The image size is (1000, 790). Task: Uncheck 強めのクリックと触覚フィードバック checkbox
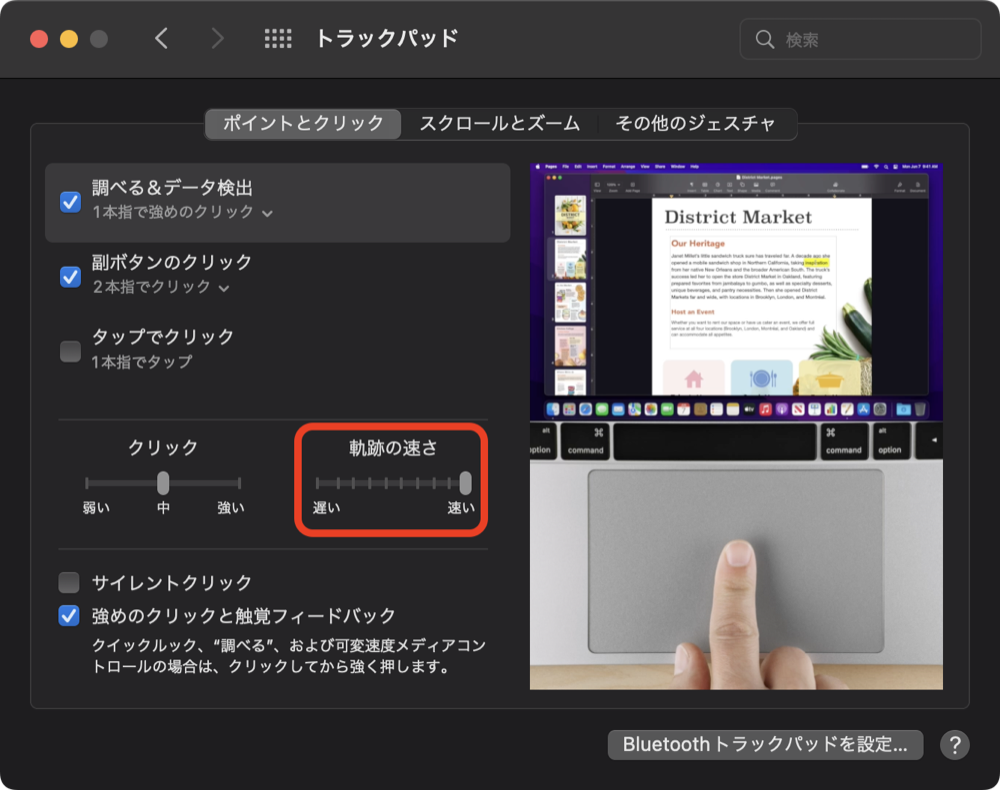coord(69,615)
